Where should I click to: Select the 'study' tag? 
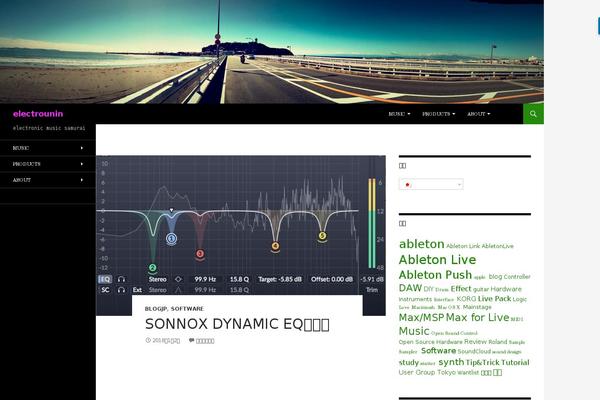[x=409, y=362]
